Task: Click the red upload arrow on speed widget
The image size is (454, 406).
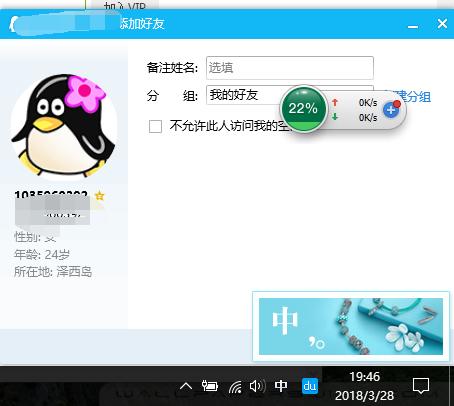Action: [335, 103]
